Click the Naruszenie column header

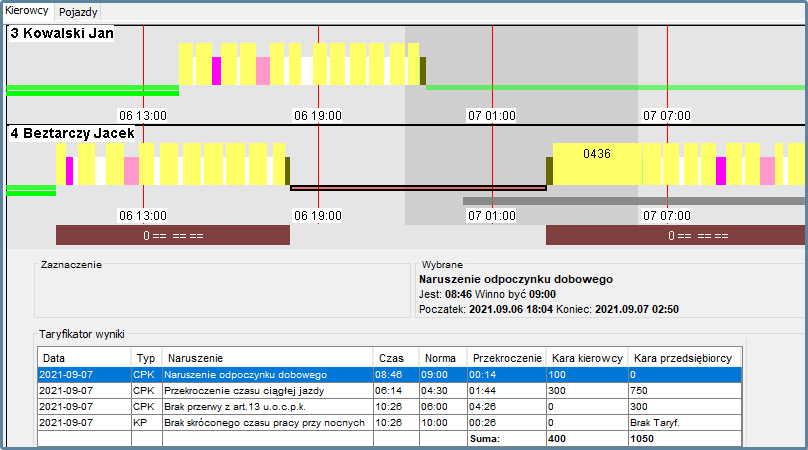click(267, 358)
